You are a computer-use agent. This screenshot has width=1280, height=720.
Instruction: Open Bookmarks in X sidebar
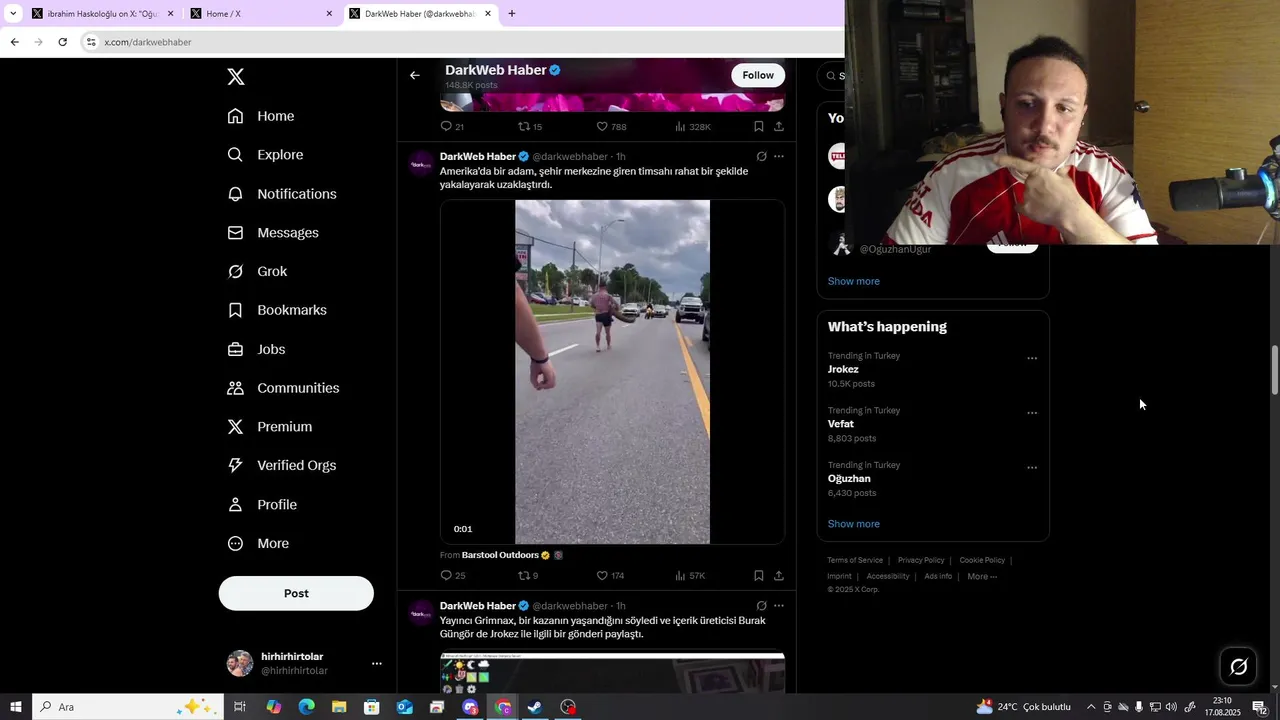click(277, 310)
